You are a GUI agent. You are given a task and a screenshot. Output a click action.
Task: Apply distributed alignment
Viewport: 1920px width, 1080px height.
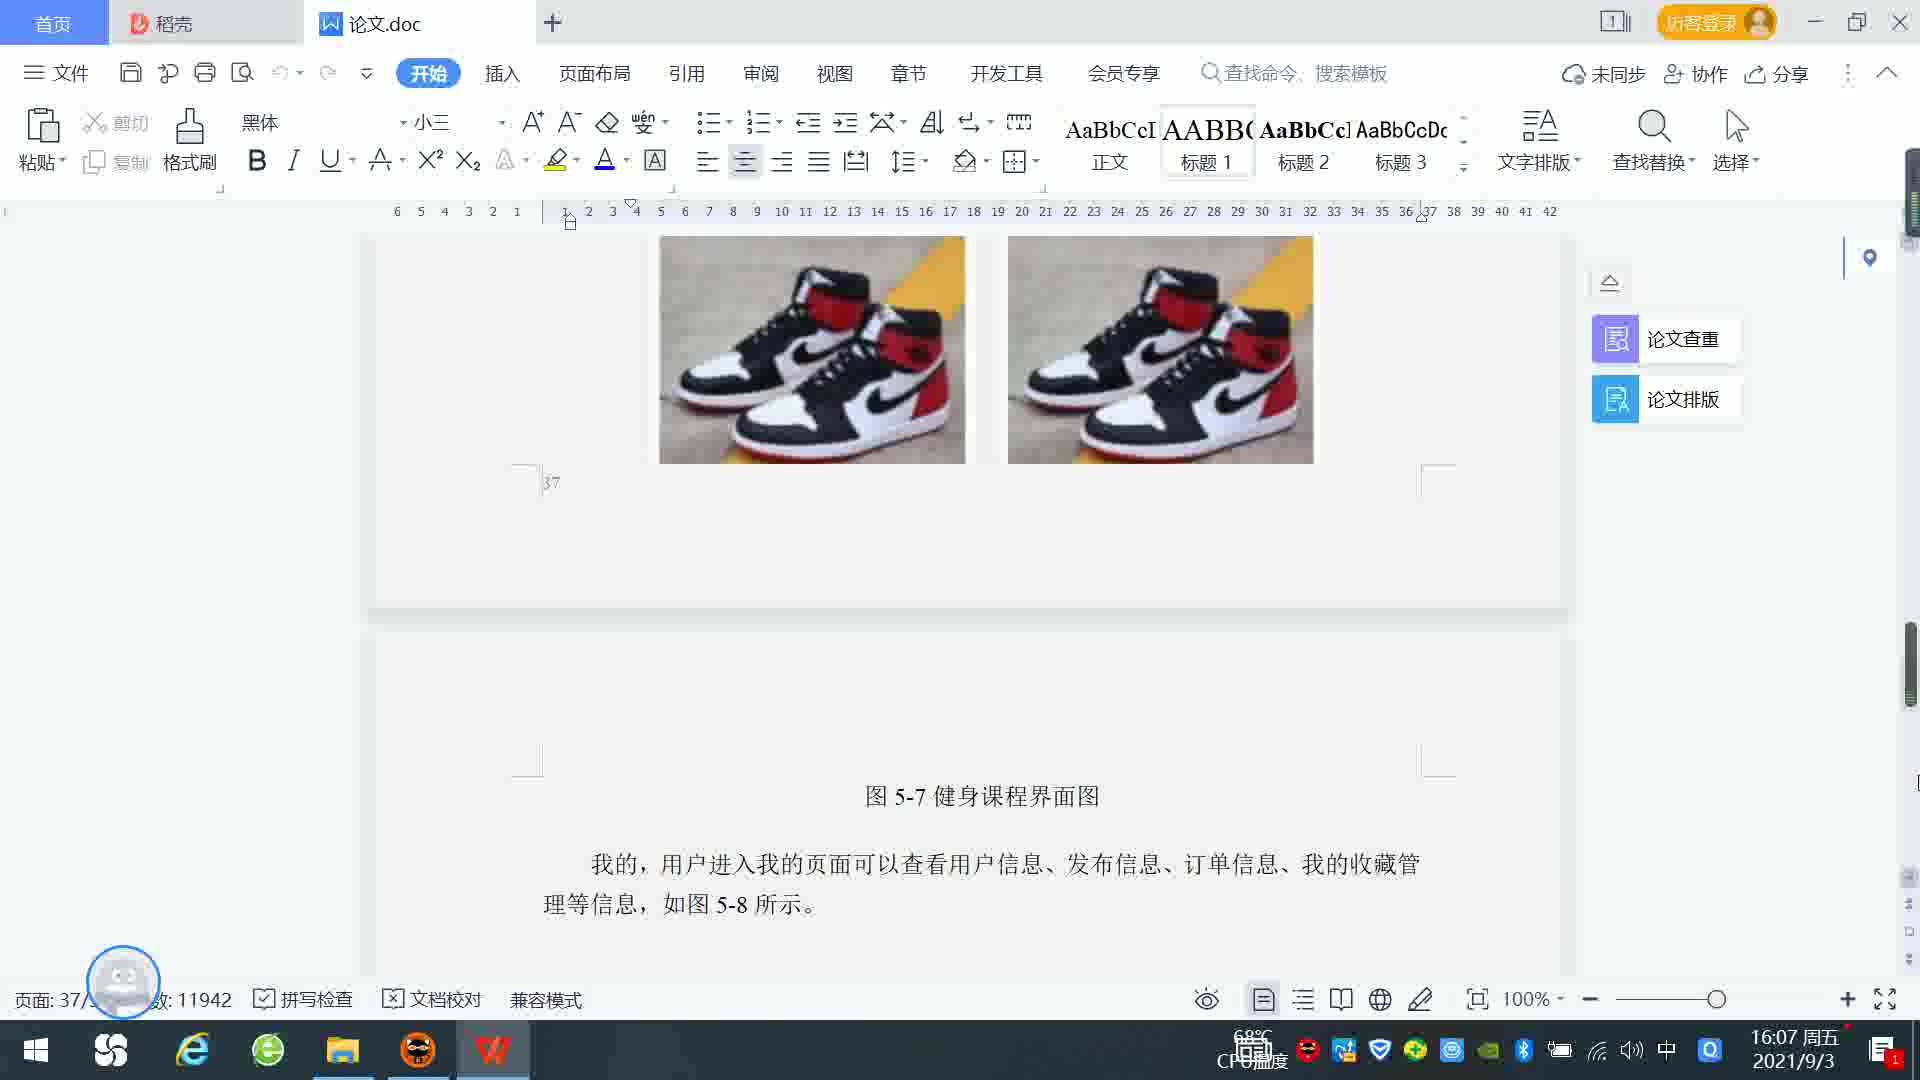[x=856, y=161]
